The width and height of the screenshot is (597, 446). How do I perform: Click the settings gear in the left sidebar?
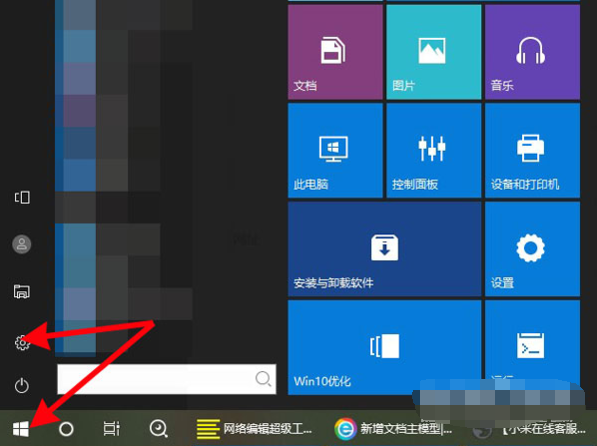coord(22,342)
